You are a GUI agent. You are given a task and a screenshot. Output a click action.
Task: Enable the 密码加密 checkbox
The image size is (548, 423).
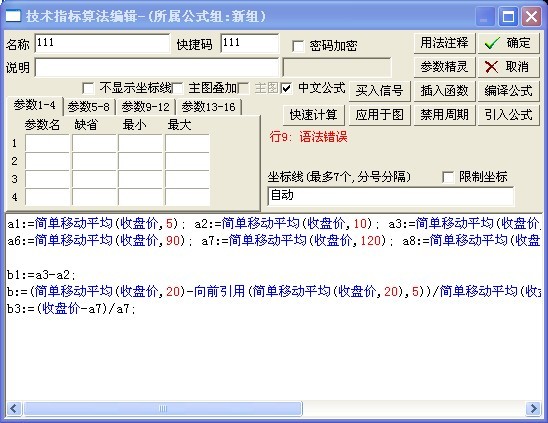tap(298, 46)
